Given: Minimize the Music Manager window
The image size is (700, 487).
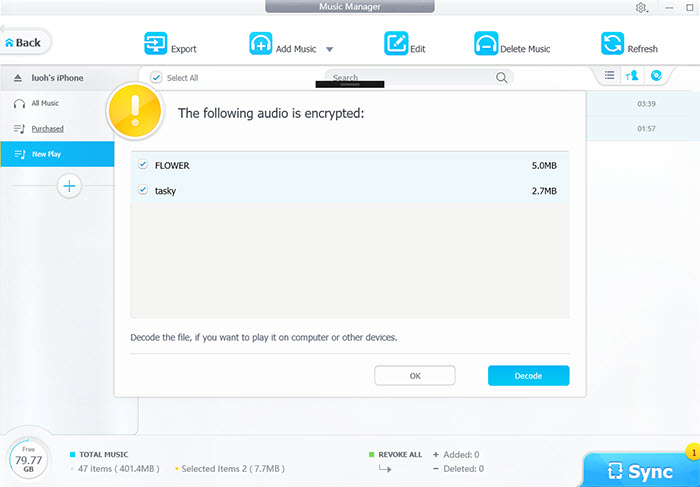Looking at the screenshot, I should coord(669,8).
